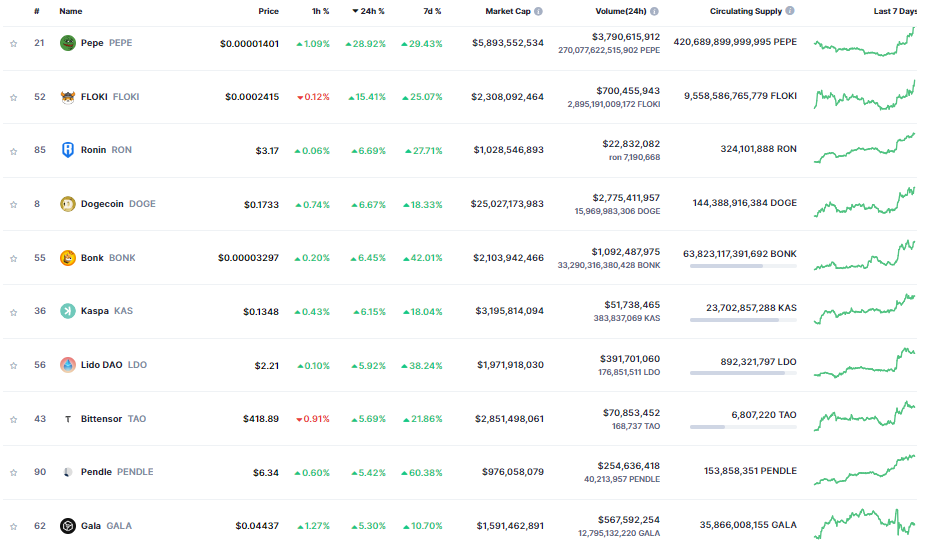Click the Gala cube logo
Image resolution: width=939 pixels, height=548 pixels.
68,526
